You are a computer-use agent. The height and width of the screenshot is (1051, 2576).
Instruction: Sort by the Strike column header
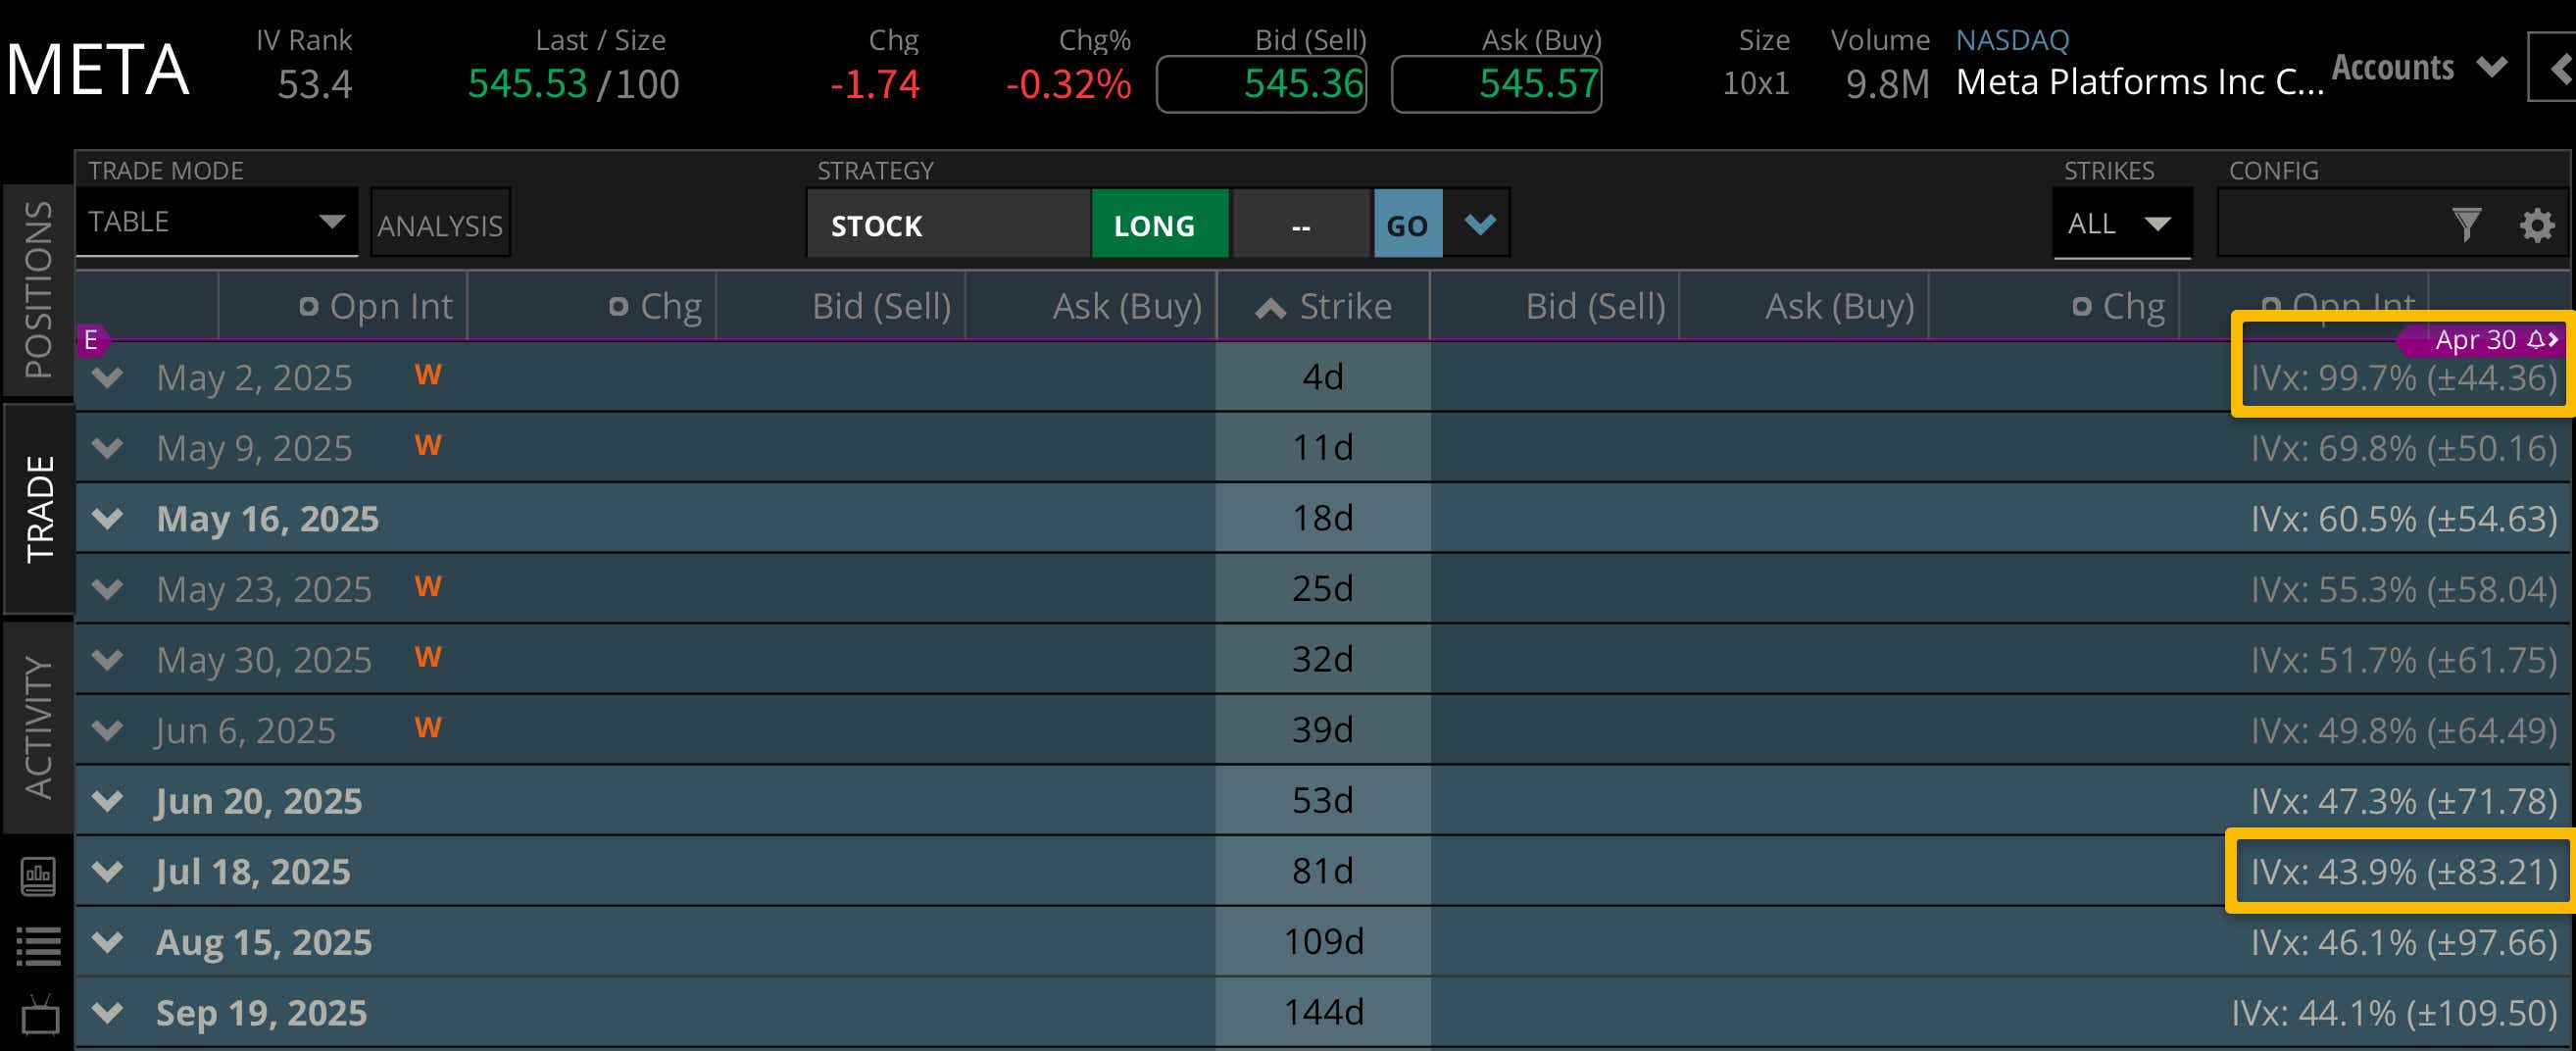(x=1324, y=307)
